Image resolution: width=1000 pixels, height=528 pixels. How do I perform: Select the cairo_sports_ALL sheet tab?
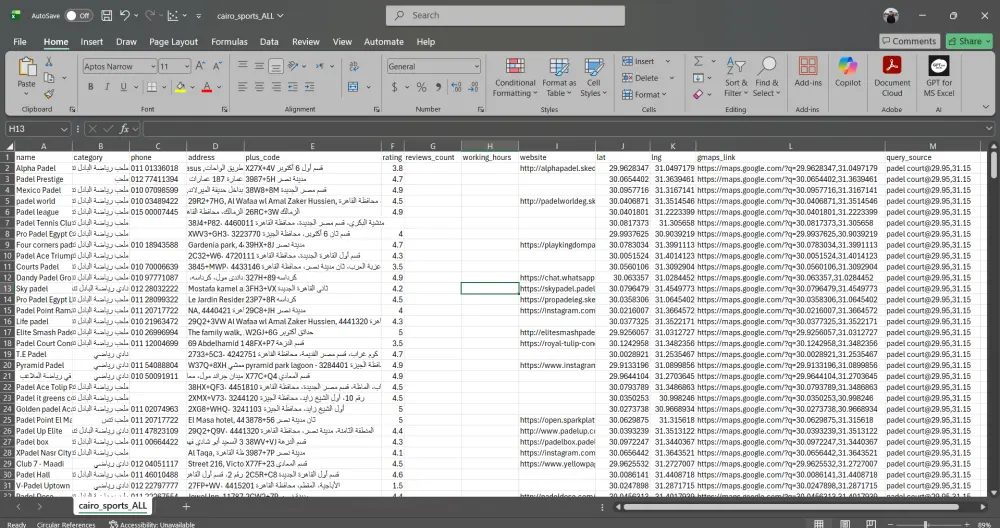[112, 506]
